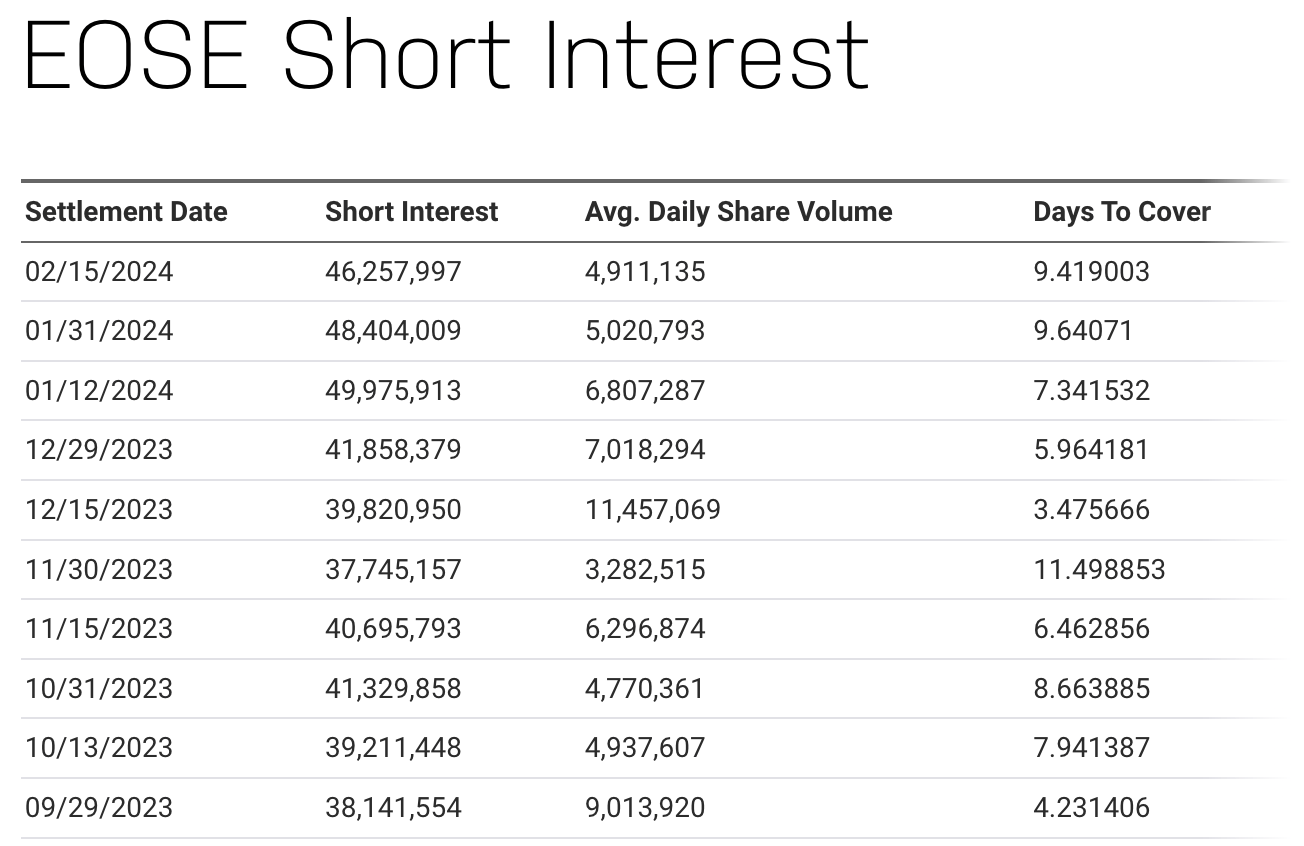
Task: Click average volume 11,457,069
Action: tap(652, 510)
